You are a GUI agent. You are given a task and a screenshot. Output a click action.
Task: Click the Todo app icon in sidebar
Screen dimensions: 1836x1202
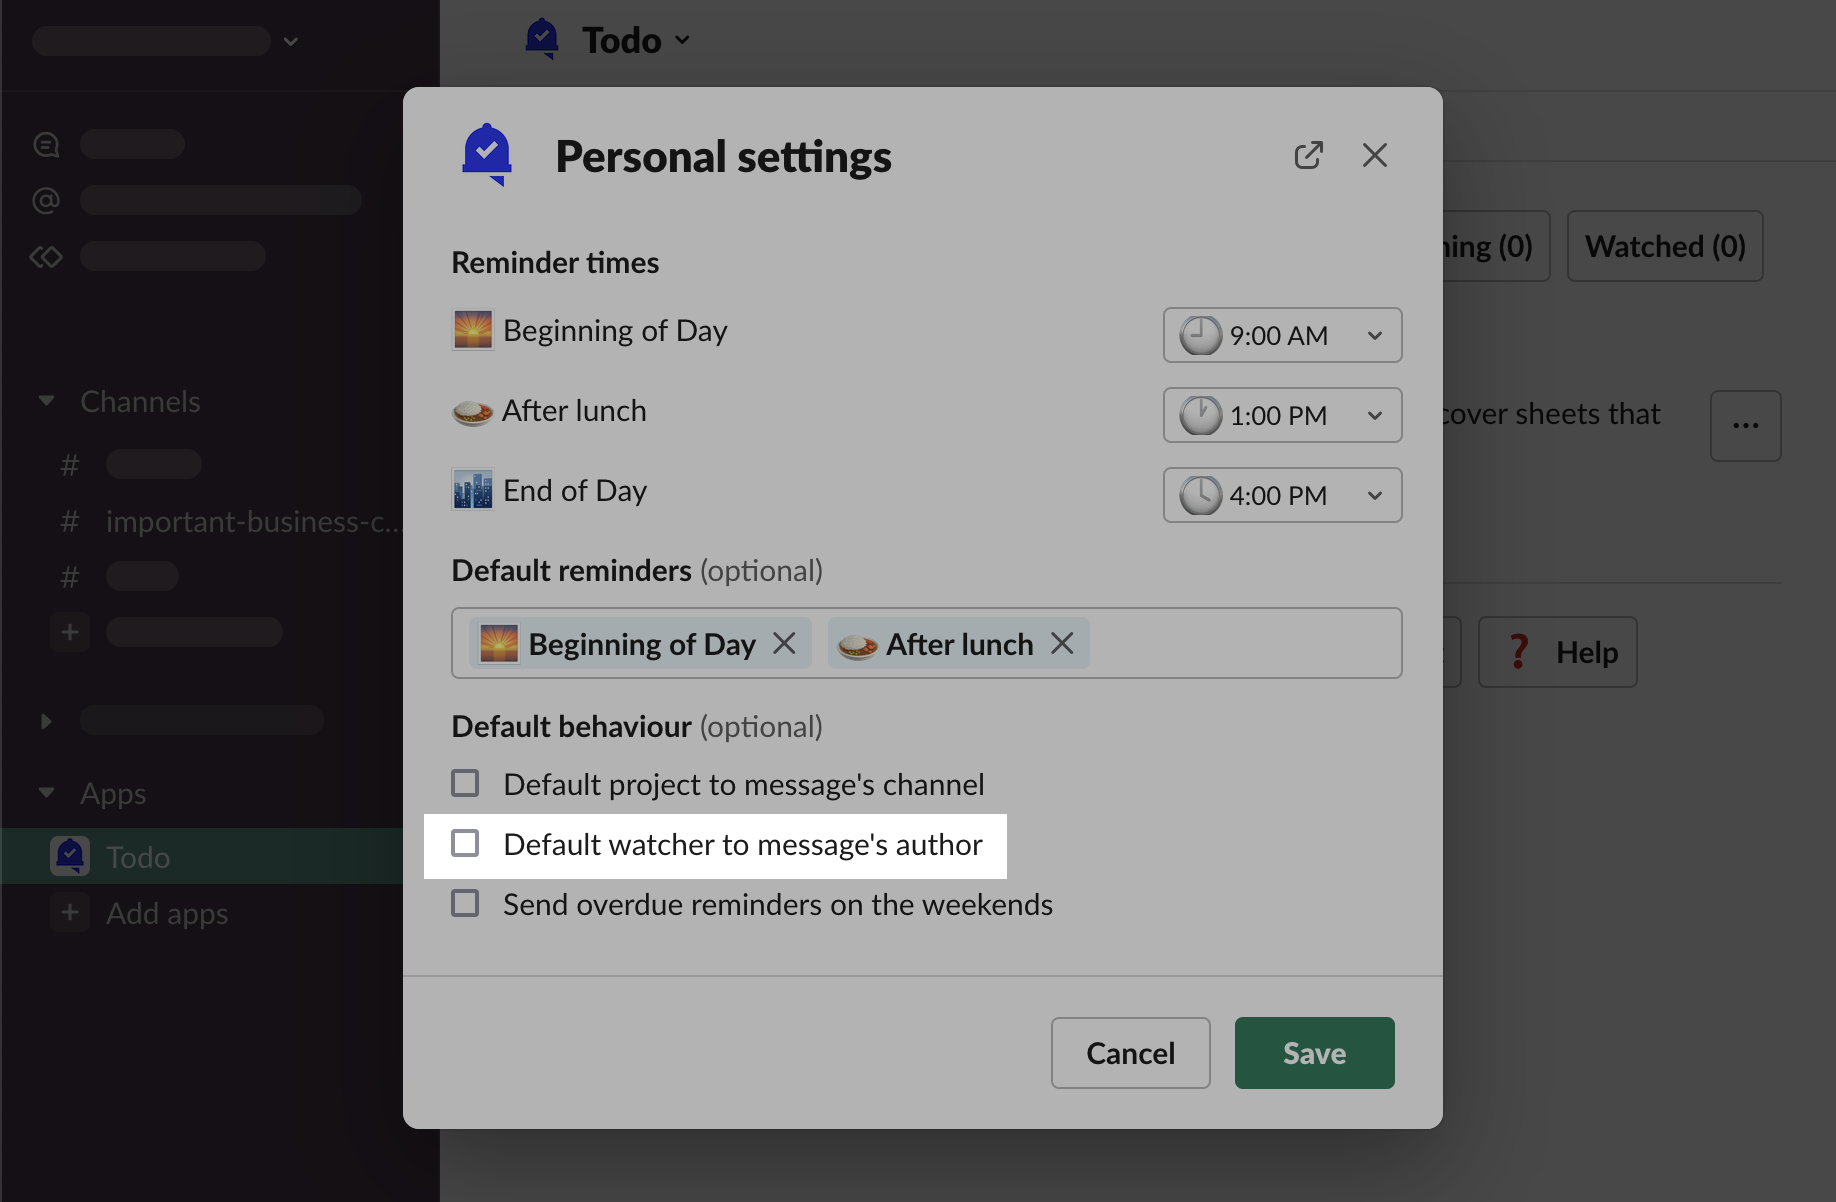pyautogui.click(x=70, y=856)
